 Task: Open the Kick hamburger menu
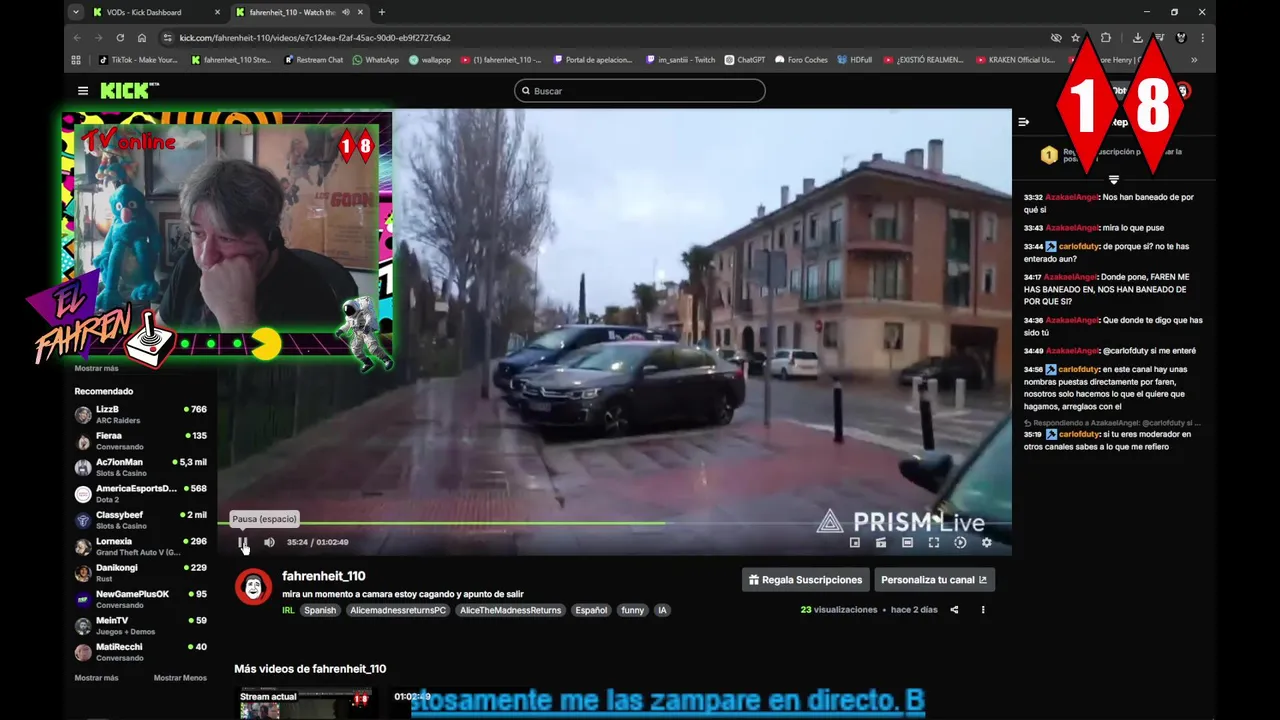pyautogui.click(x=83, y=91)
